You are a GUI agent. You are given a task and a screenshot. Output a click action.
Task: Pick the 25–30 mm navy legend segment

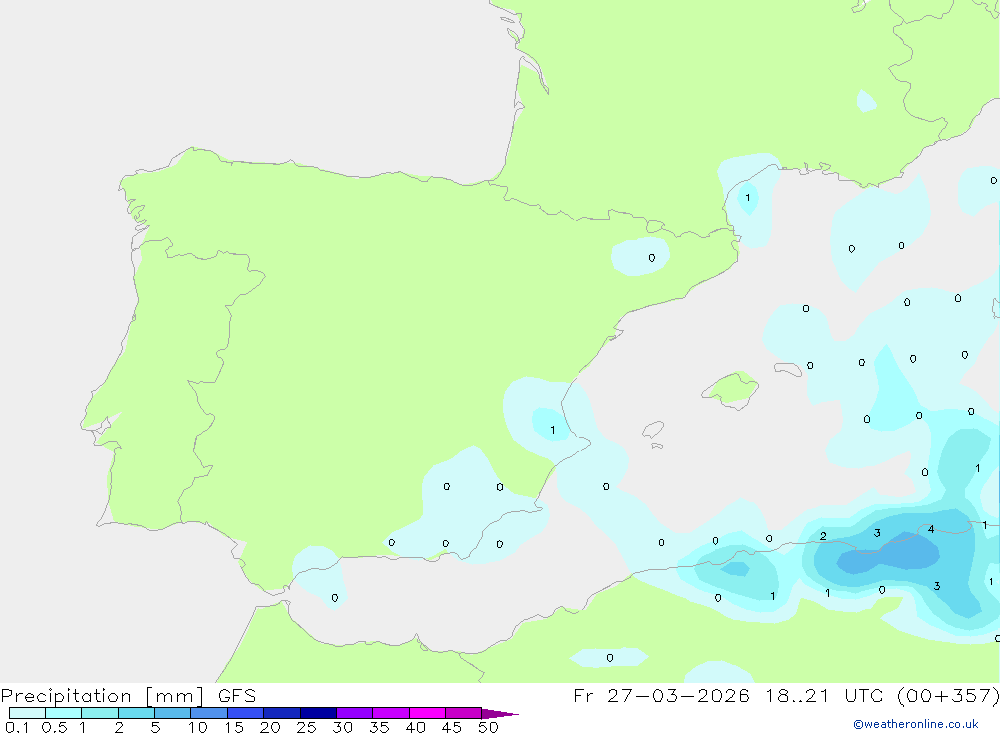(318, 713)
